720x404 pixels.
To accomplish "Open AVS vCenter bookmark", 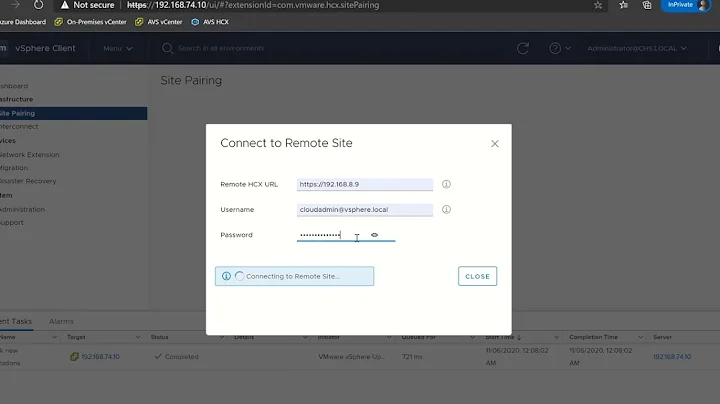I will point(159,22).
